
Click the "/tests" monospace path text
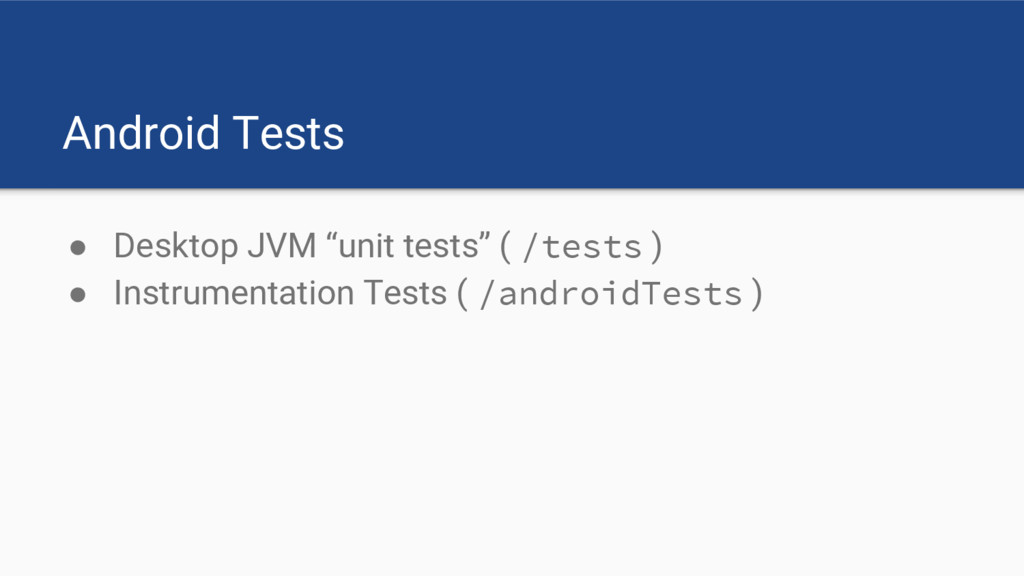click(581, 246)
